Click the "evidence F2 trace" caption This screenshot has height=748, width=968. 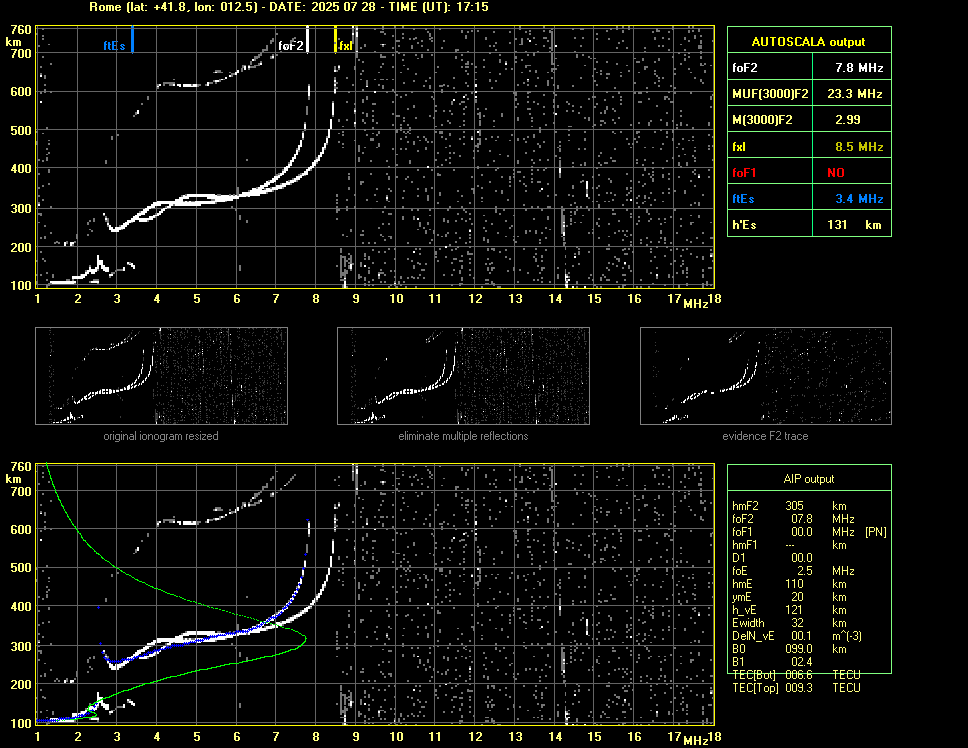click(x=765, y=436)
